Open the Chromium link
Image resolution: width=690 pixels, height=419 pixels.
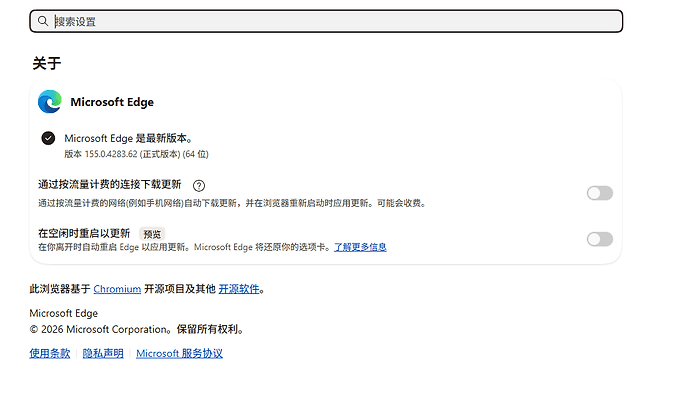117,289
